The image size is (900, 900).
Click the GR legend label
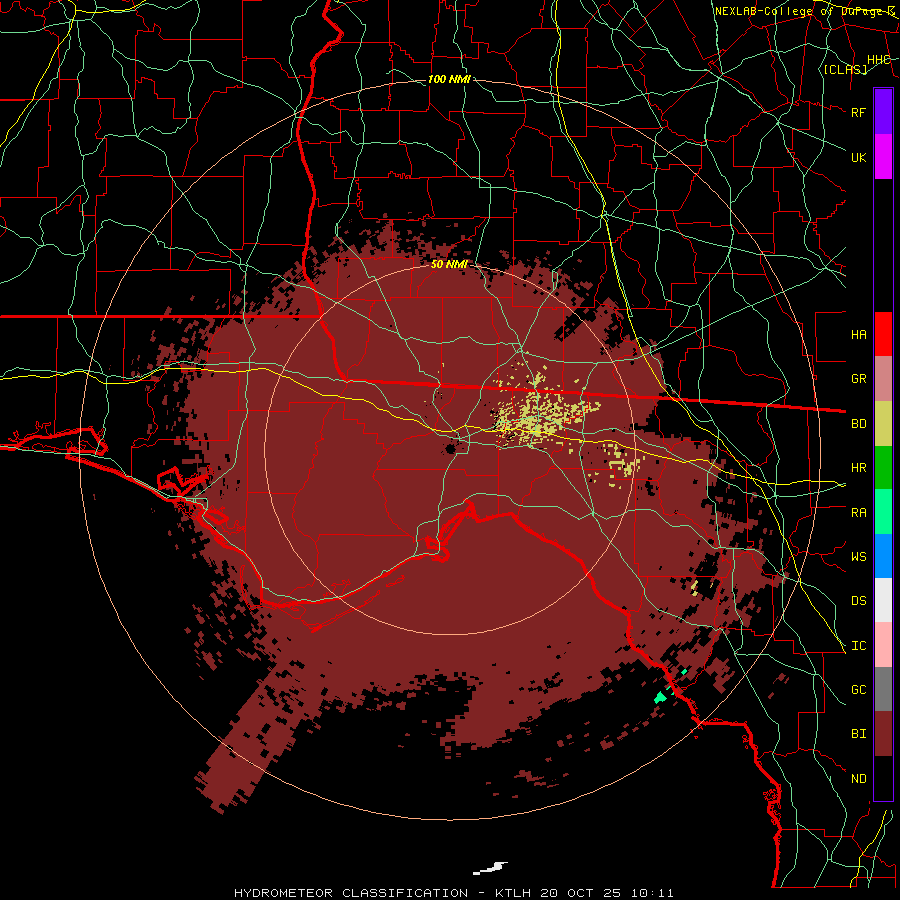point(858,379)
